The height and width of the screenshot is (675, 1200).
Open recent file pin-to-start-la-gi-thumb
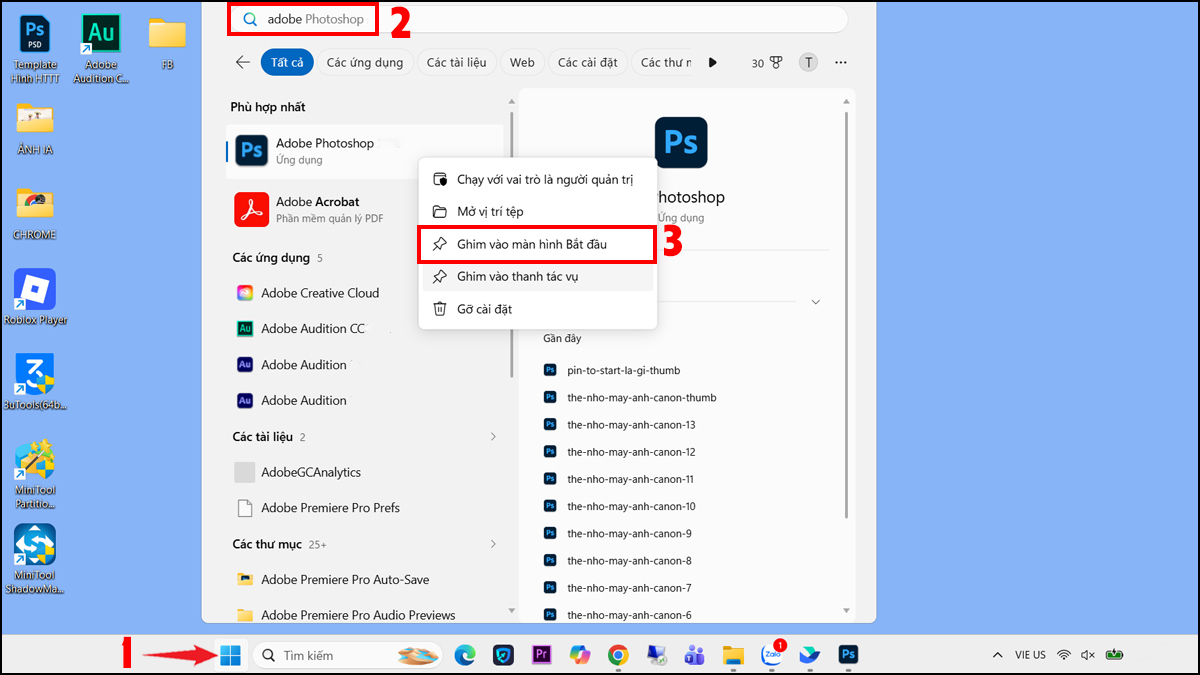612,370
